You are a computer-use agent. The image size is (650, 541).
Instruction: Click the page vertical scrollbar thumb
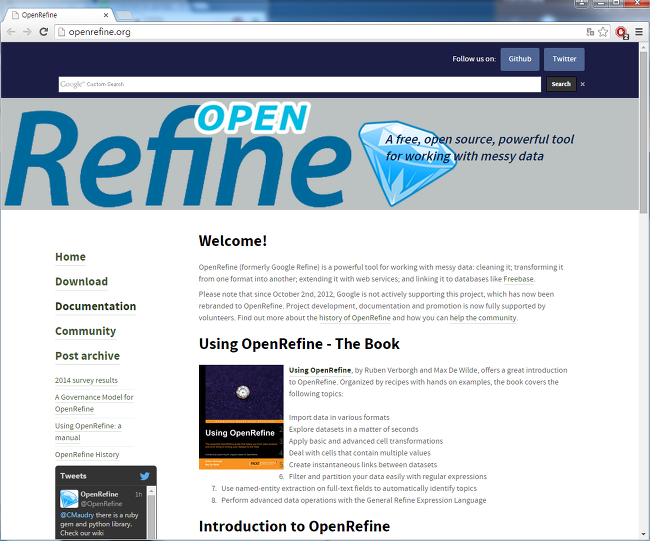point(644,133)
